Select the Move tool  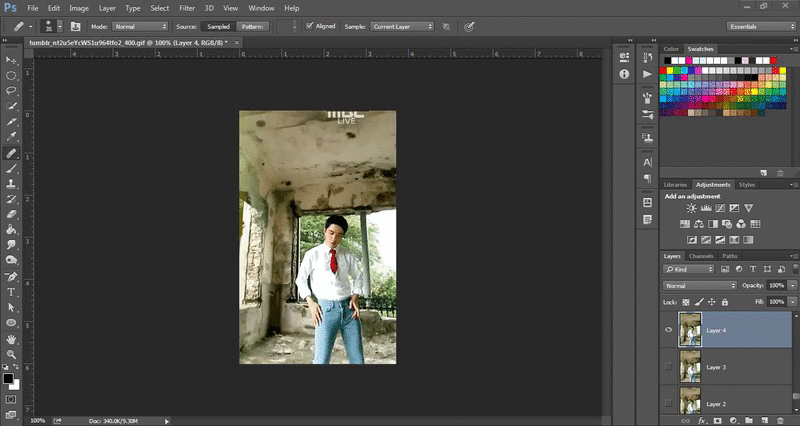[11, 60]
